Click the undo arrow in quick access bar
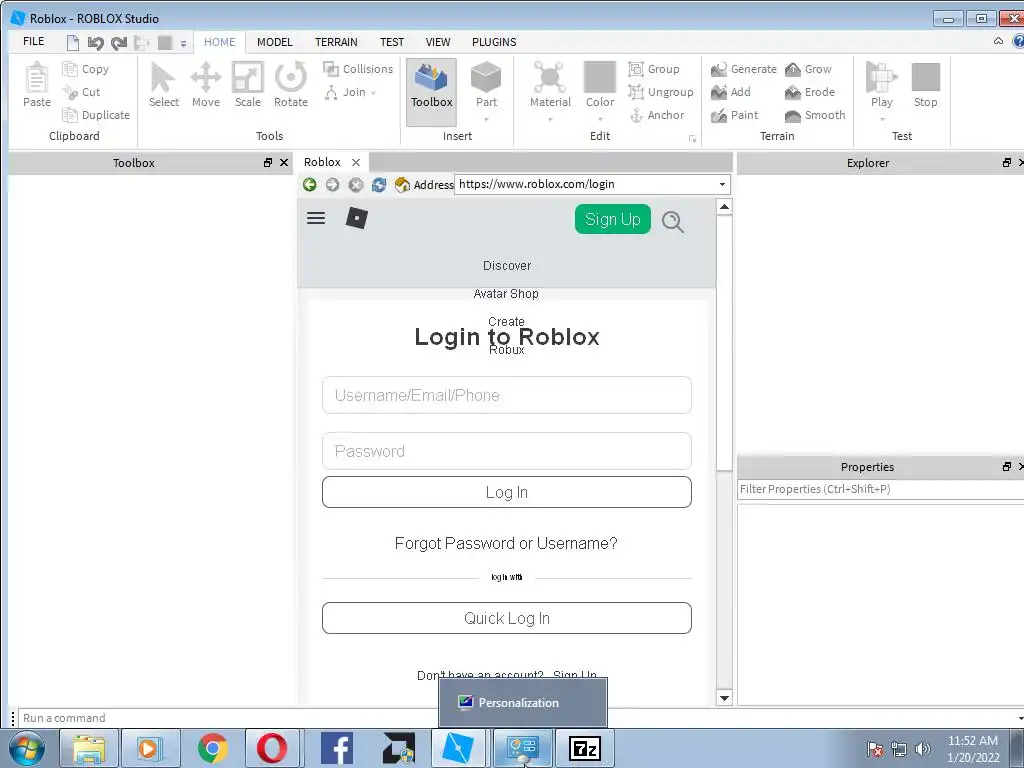The image size is (1024, 768). click(x=95, y=43)
